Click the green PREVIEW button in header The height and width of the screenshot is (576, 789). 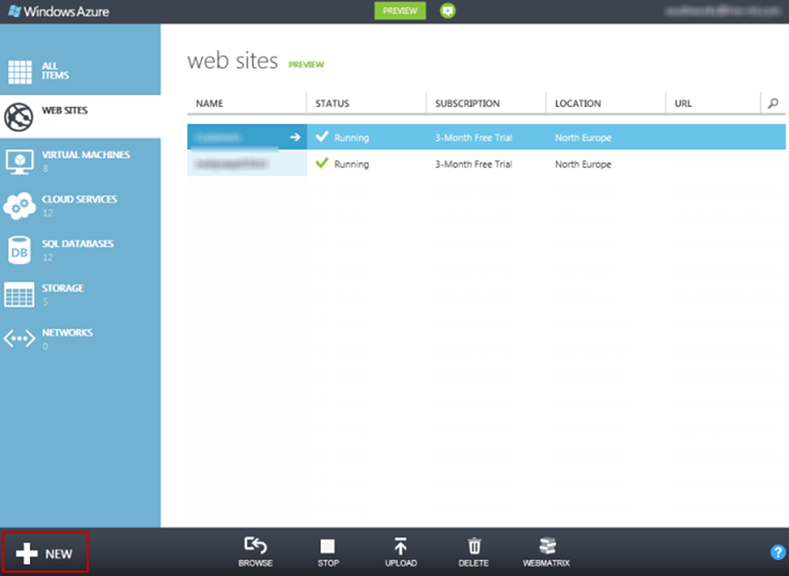pyautogui.click(x=400, y=11)
